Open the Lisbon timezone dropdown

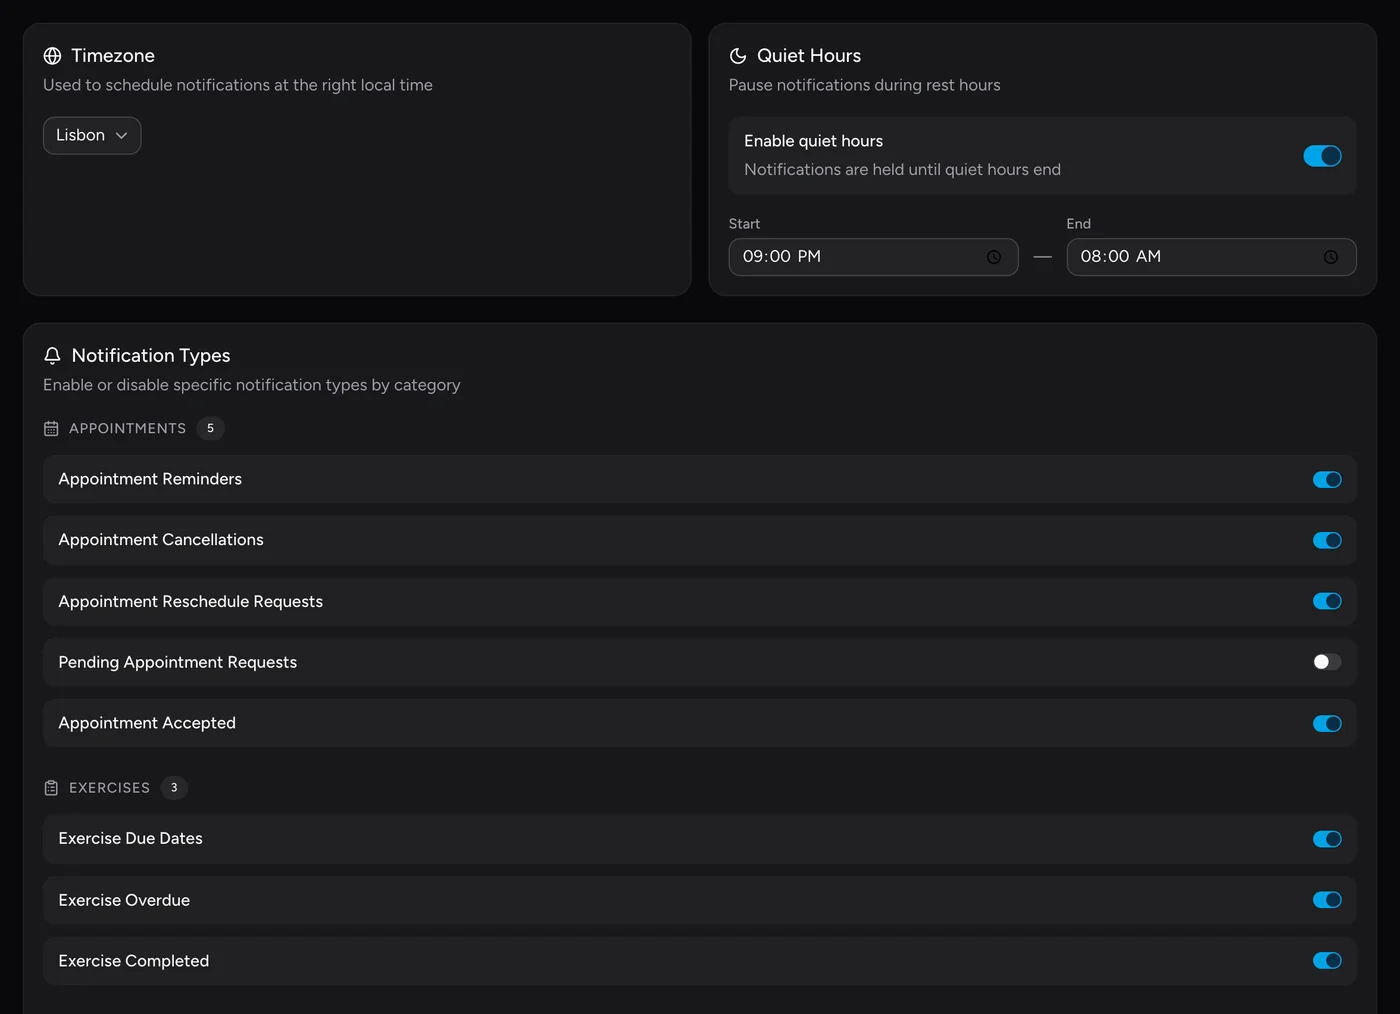(x=92, y=136)
